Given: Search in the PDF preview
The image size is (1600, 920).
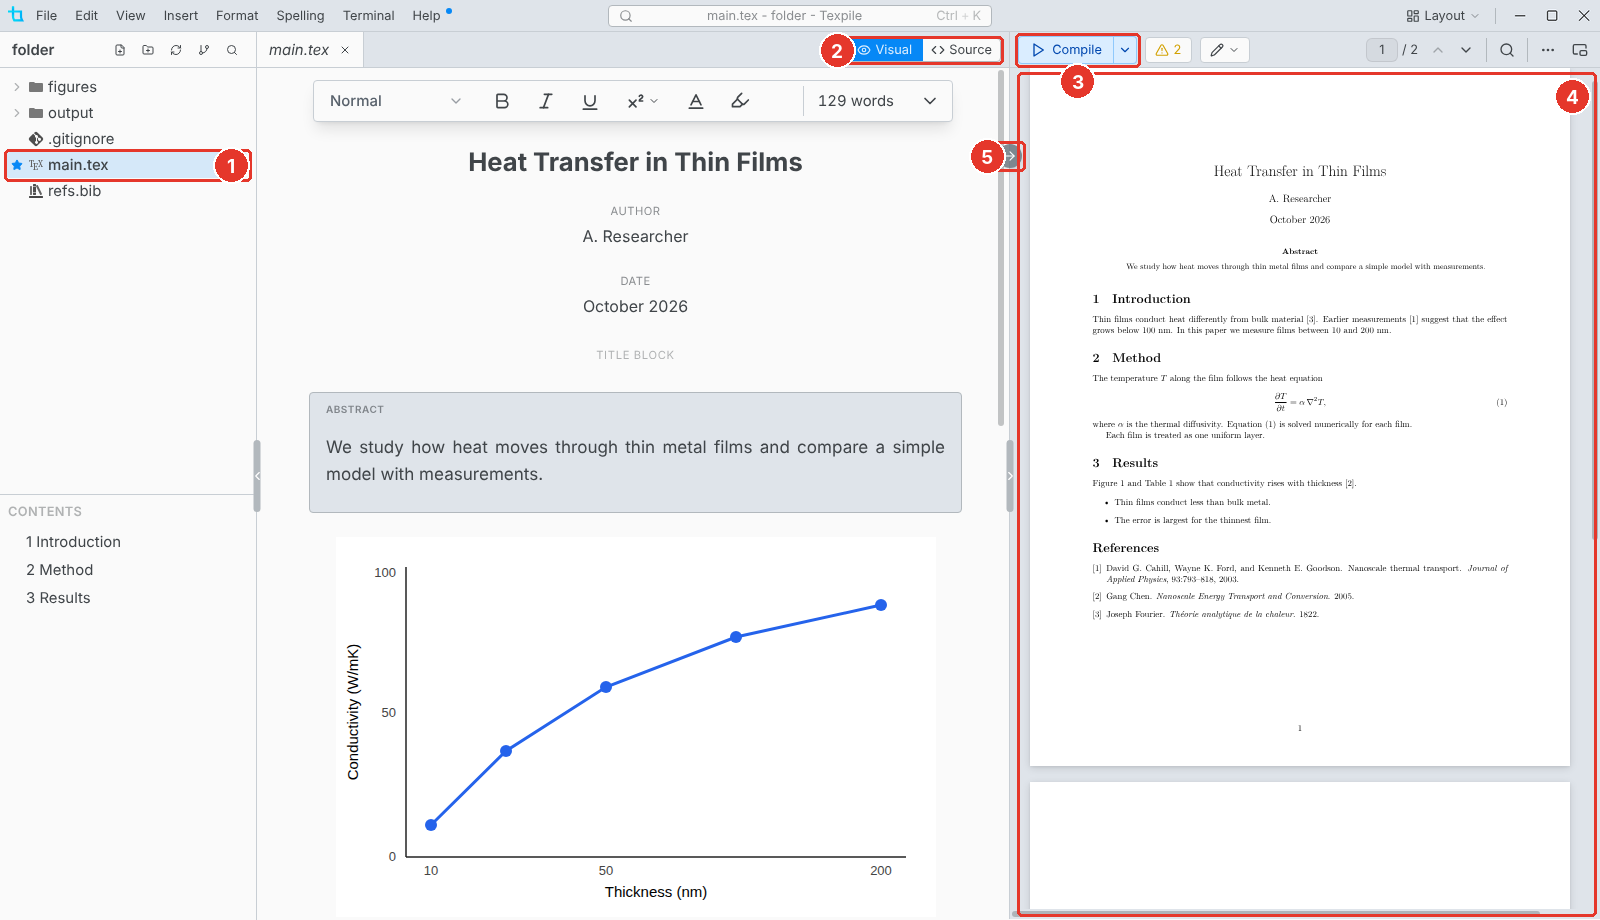Looking at the screenshot, I should (x=1507, y=50).
